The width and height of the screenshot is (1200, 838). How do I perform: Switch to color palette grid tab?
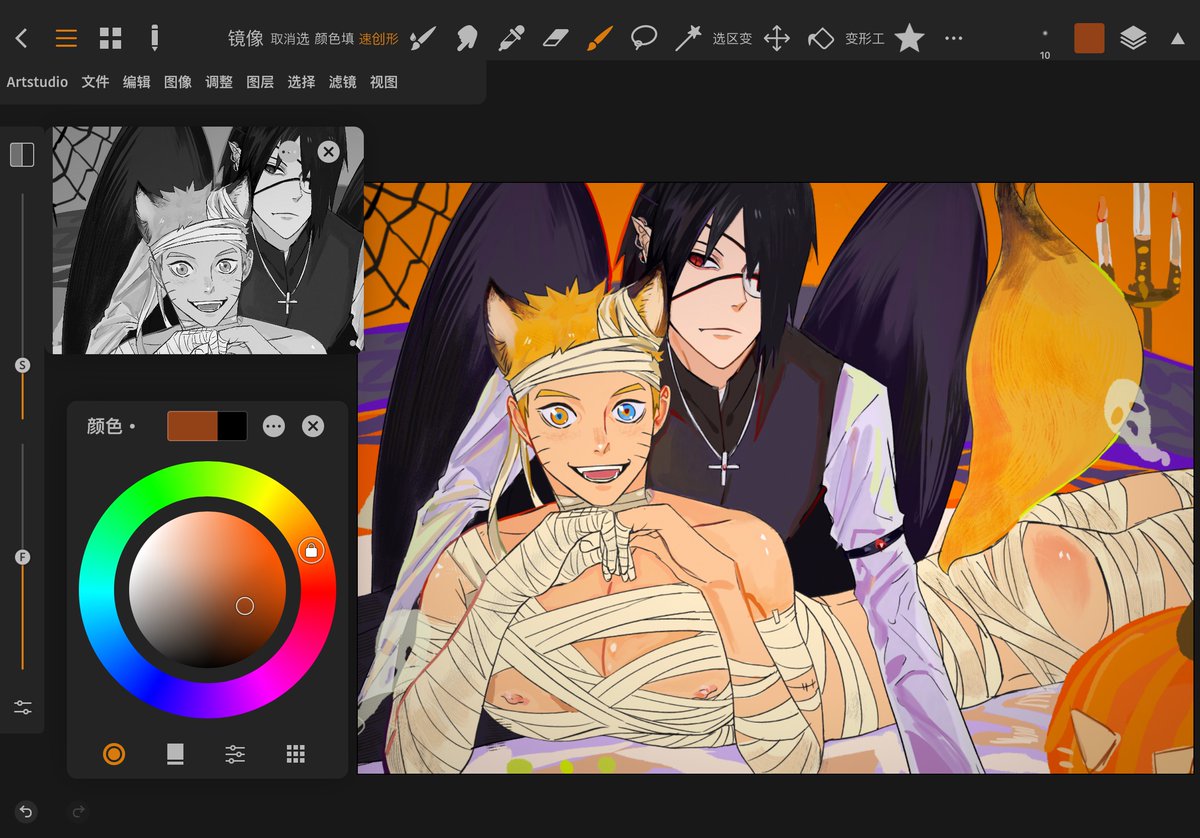click(x=295, y=754)
